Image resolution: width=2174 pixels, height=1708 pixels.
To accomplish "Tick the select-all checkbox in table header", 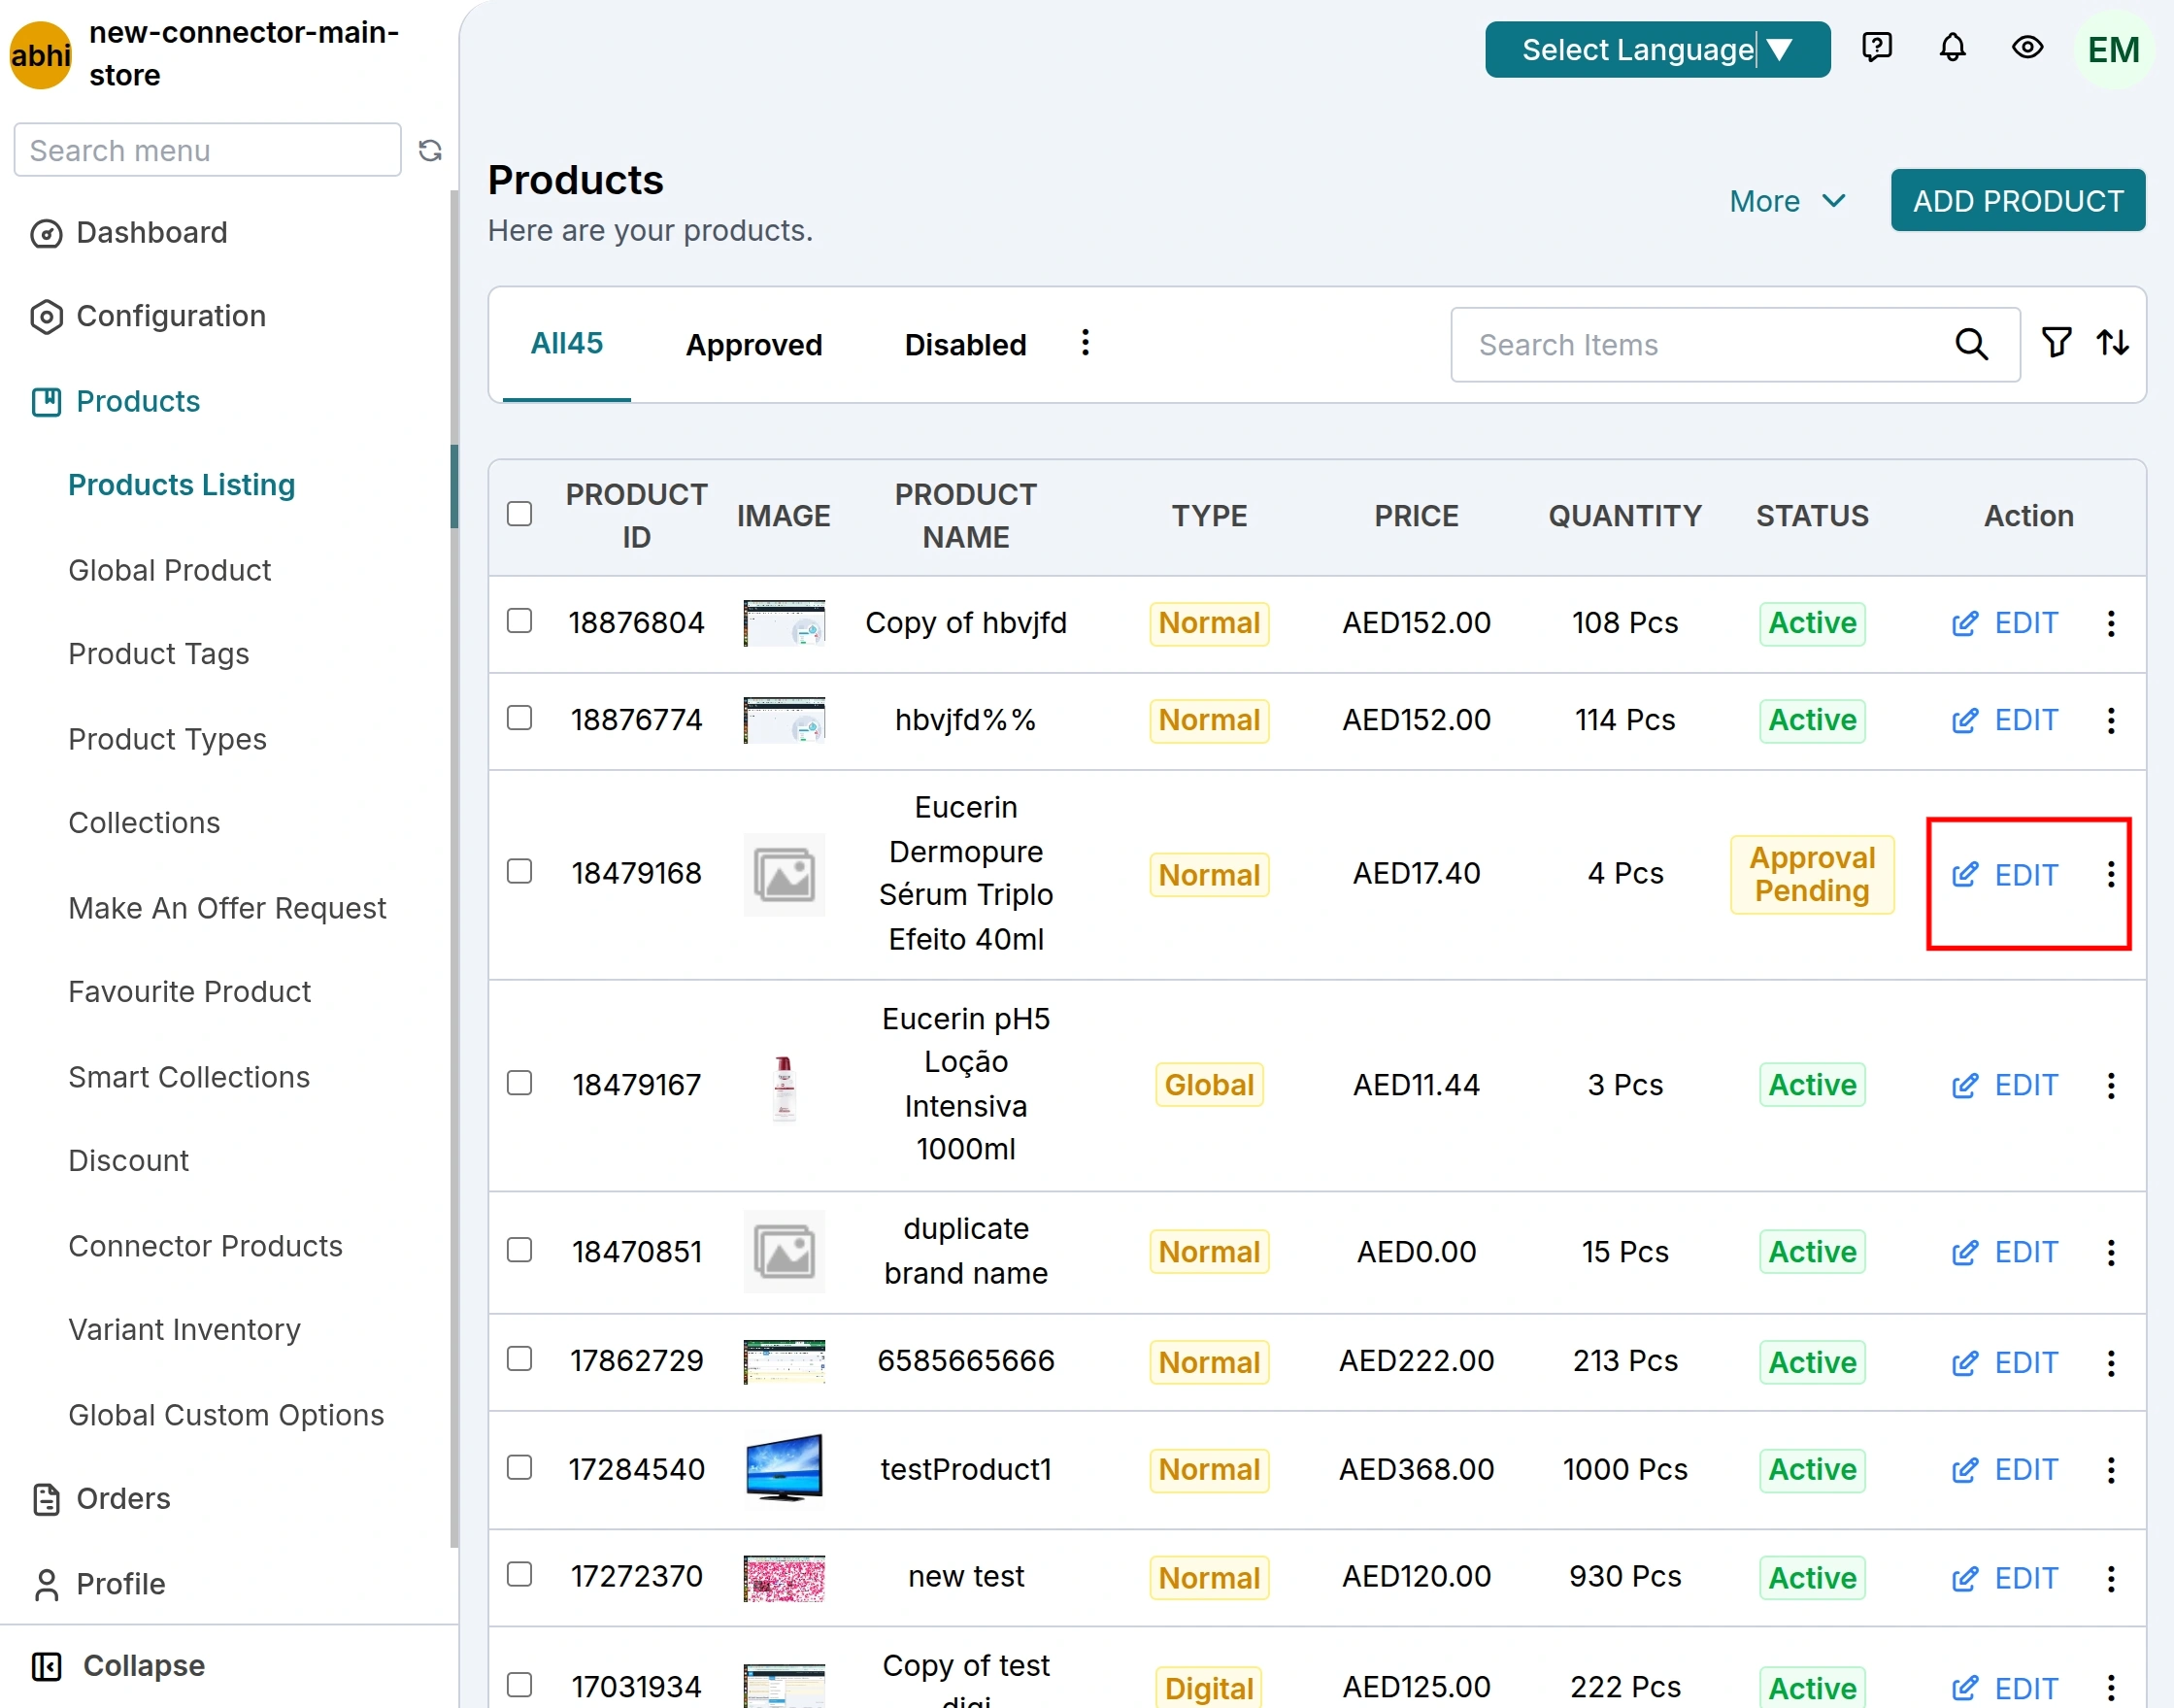I will 519,514.
